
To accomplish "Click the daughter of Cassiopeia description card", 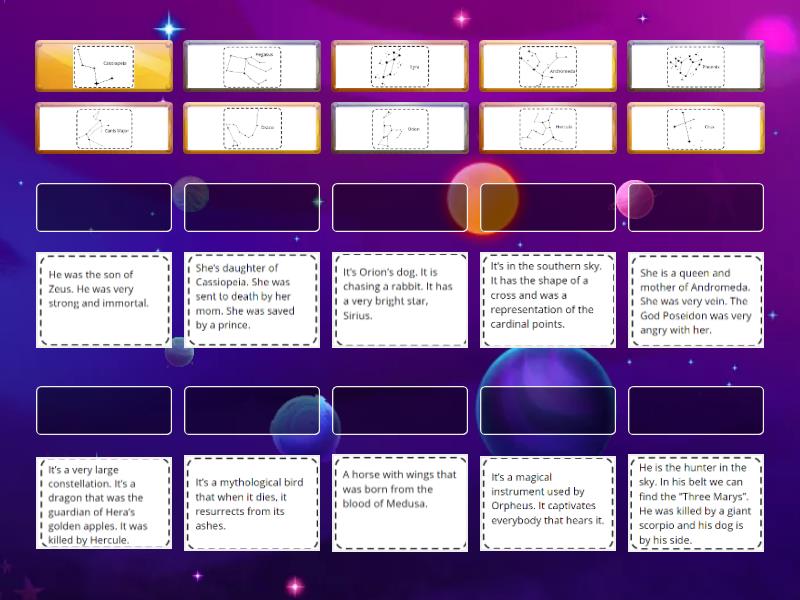I will tap(252, 300).
